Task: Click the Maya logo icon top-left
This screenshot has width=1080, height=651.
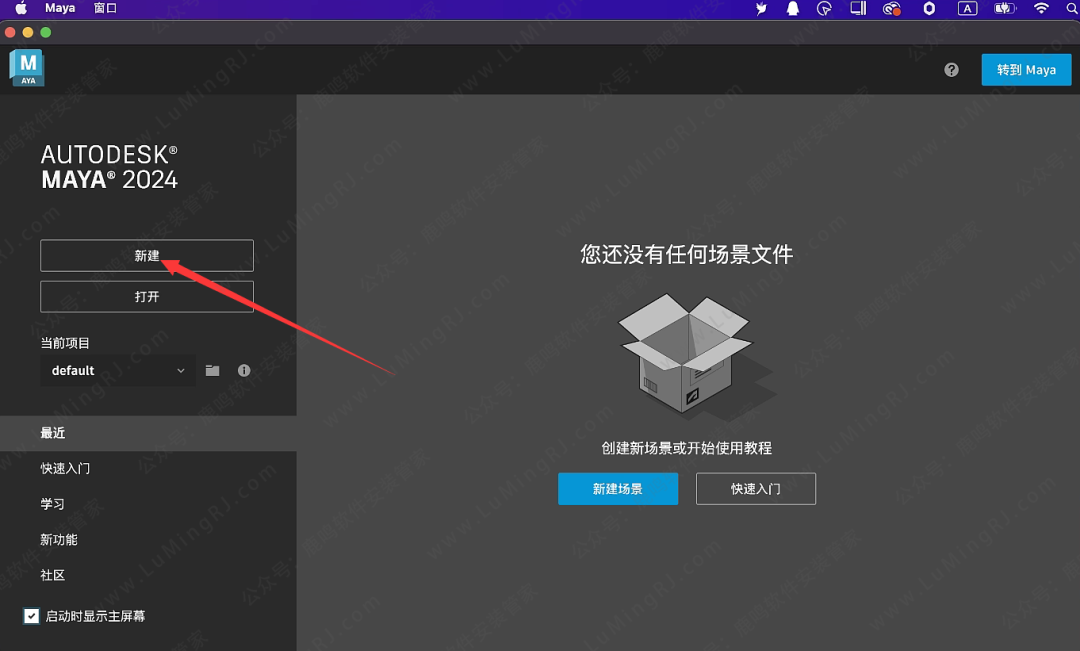Action: (26, 68)
